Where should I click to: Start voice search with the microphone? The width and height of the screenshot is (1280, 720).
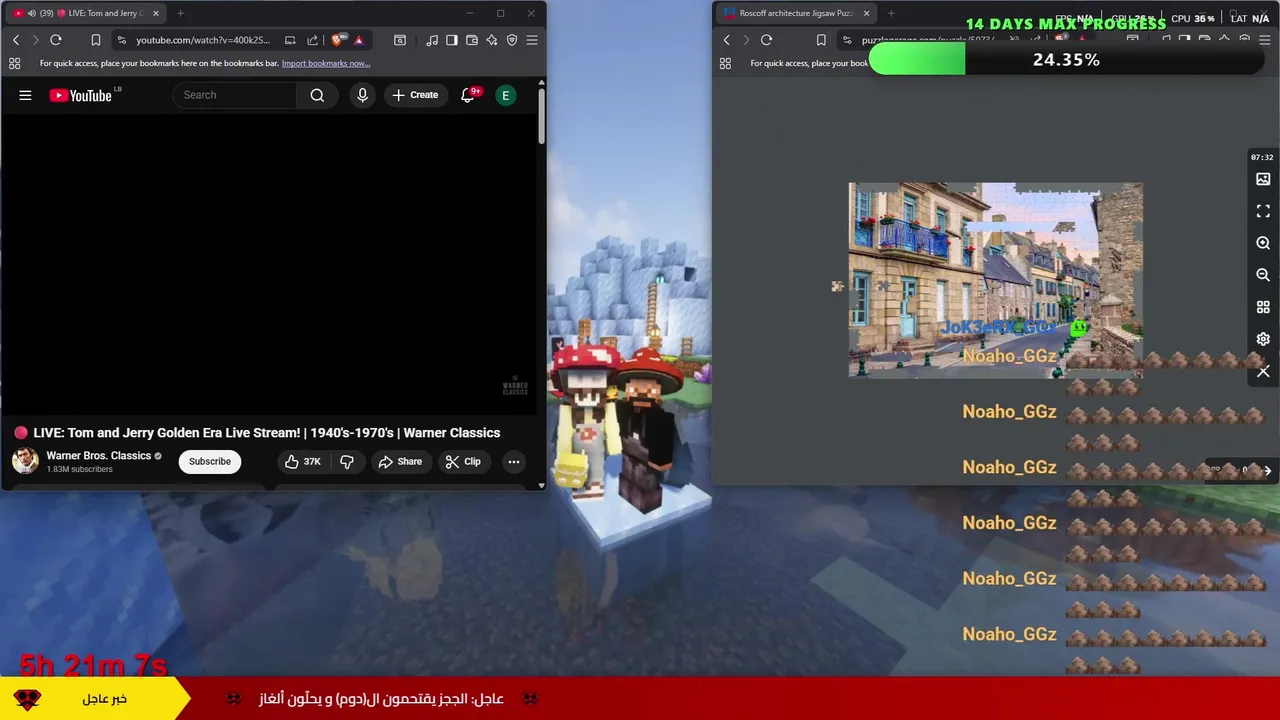click(x=362, y=95)
